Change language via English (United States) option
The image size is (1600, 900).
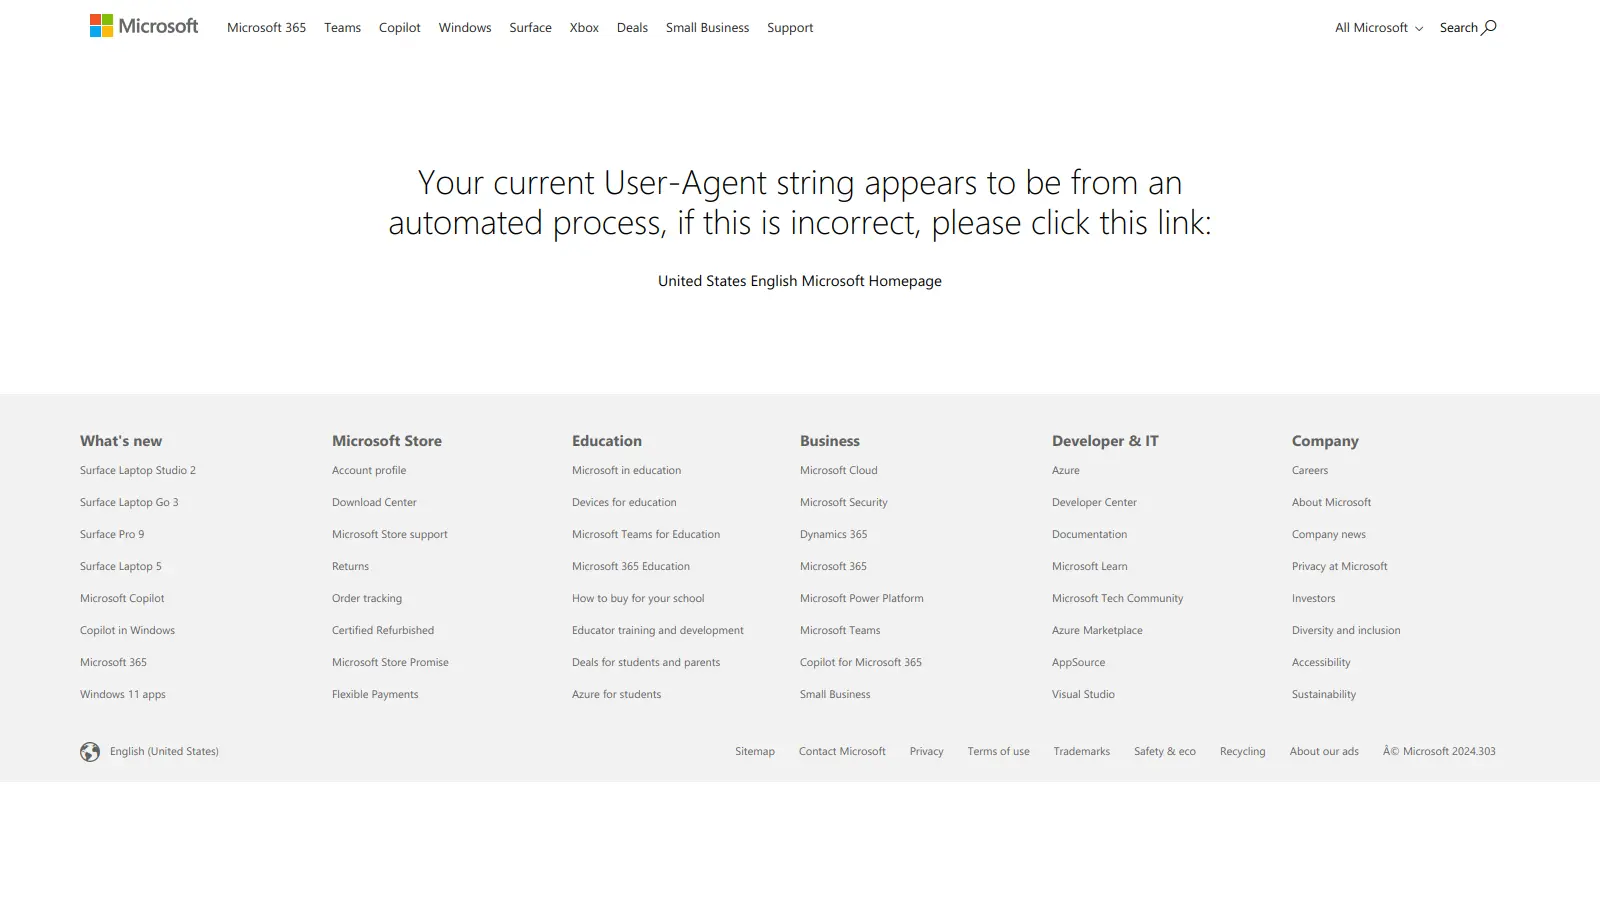[164, 750]
